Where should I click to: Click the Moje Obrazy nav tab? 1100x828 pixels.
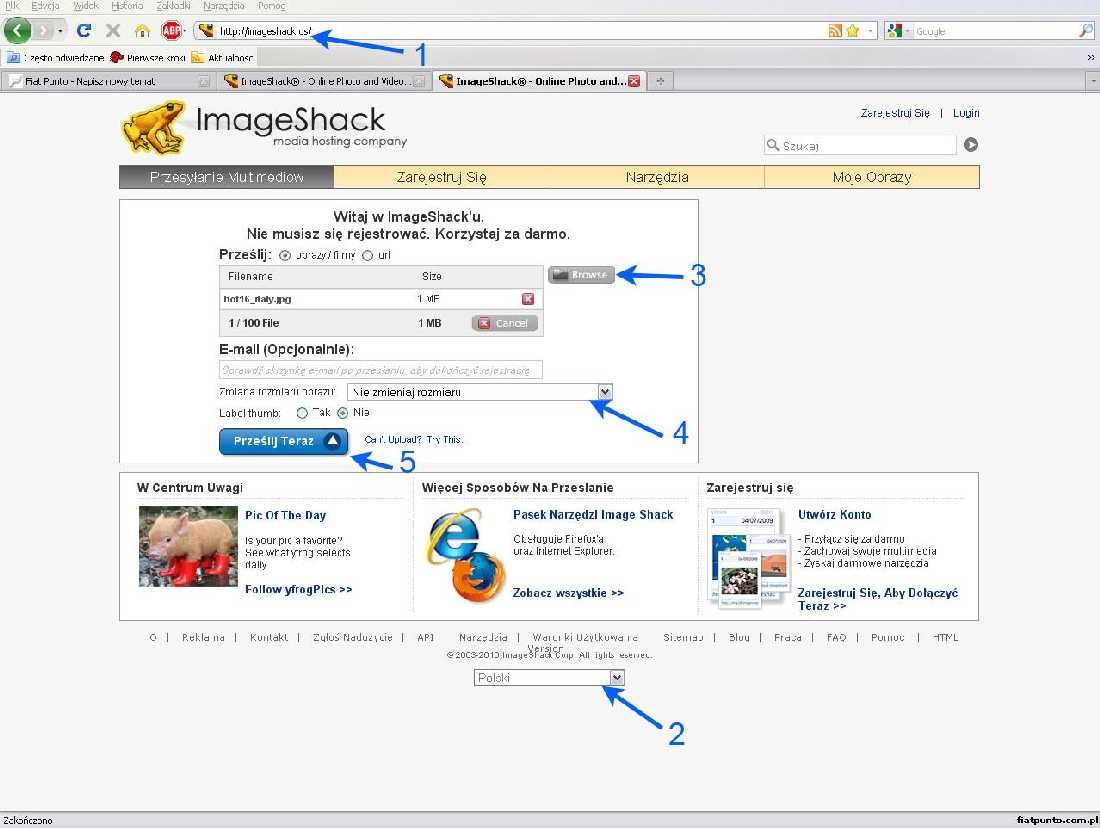click(872, 177)
